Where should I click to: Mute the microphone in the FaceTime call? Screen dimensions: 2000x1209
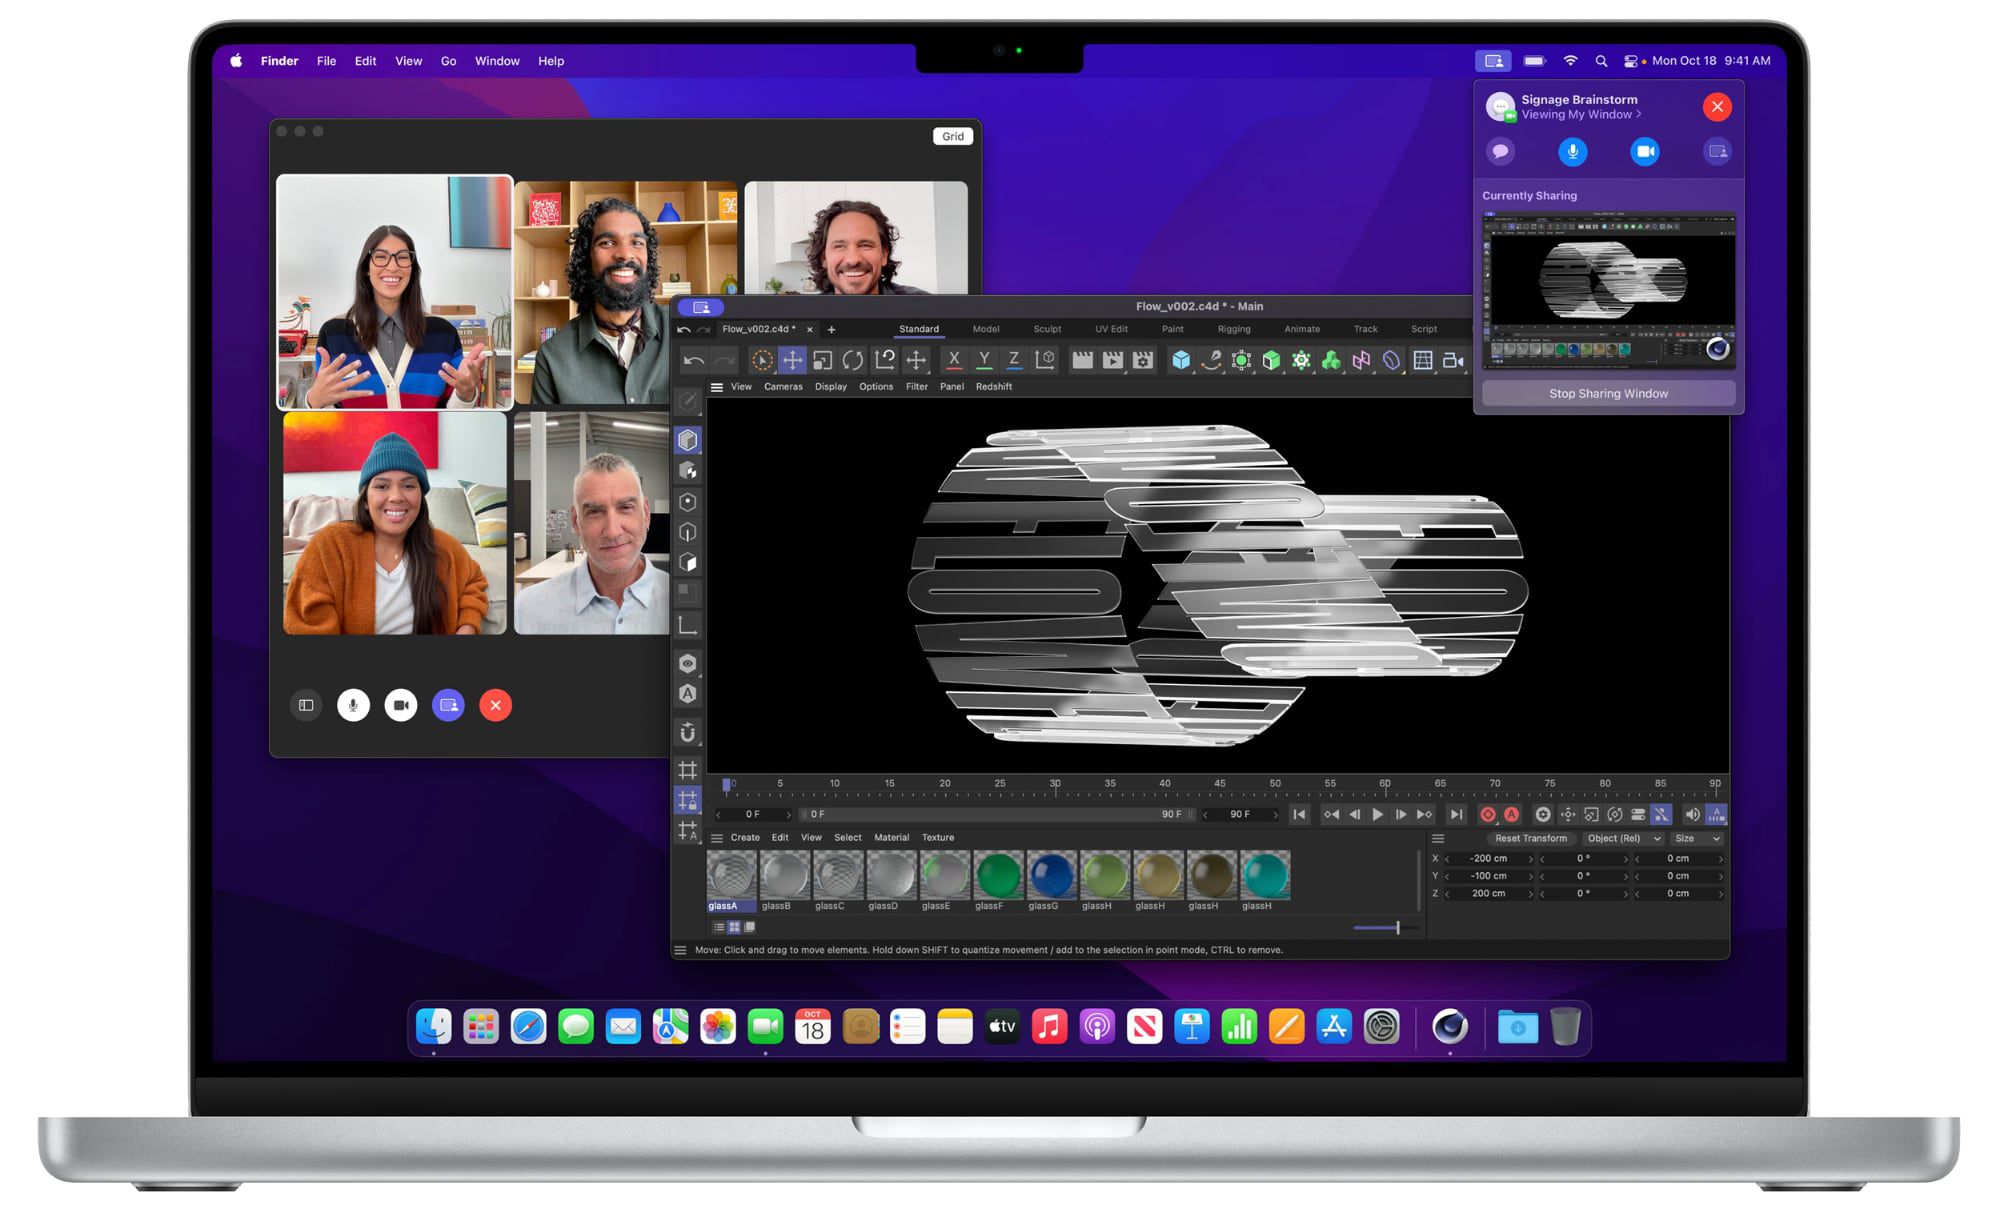pos(353,705)
